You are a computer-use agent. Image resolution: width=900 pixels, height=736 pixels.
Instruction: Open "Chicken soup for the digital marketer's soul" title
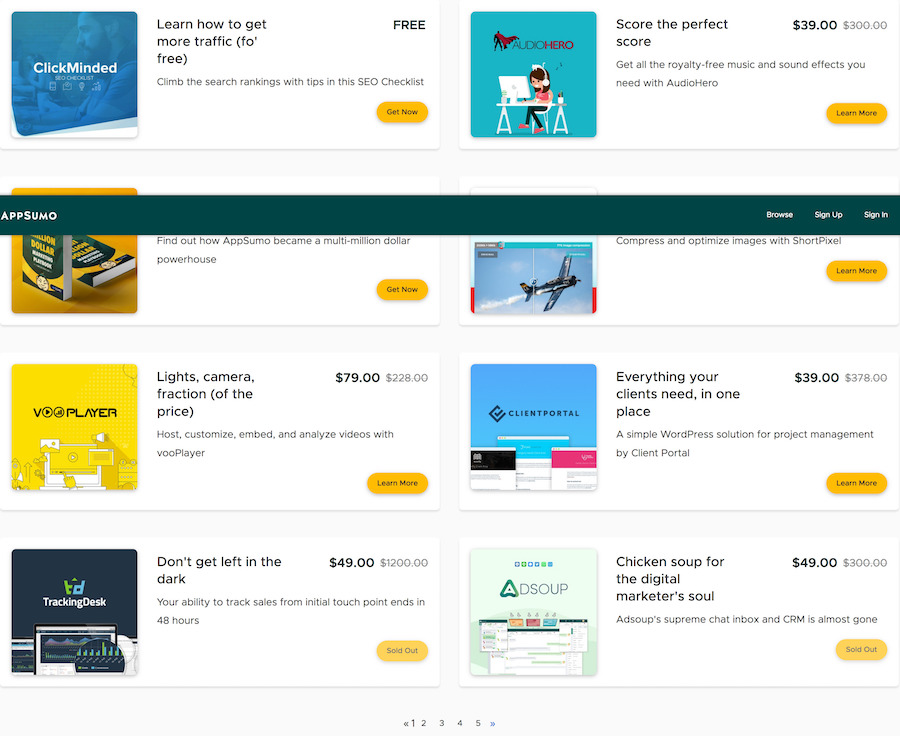point(672,579)
